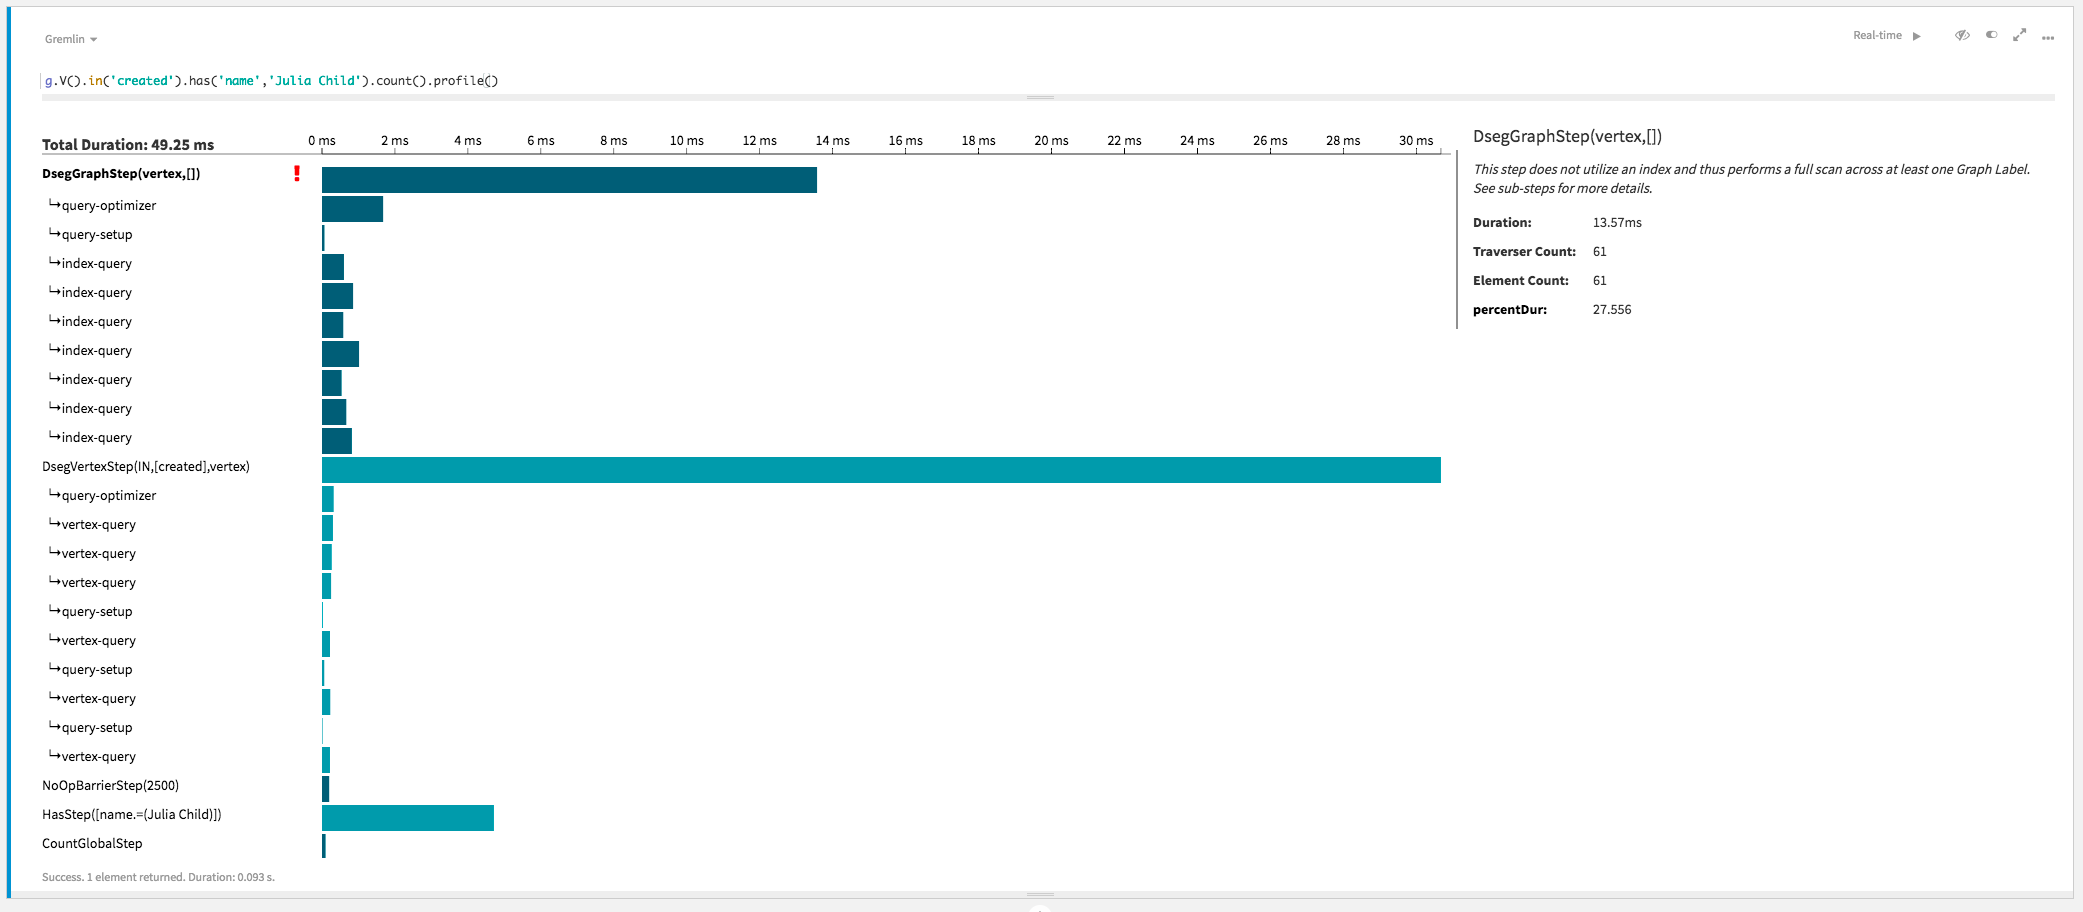Screen dimensions: 2083x912
Task: Select the query-optimizer sub-step row
Action: 107,205
